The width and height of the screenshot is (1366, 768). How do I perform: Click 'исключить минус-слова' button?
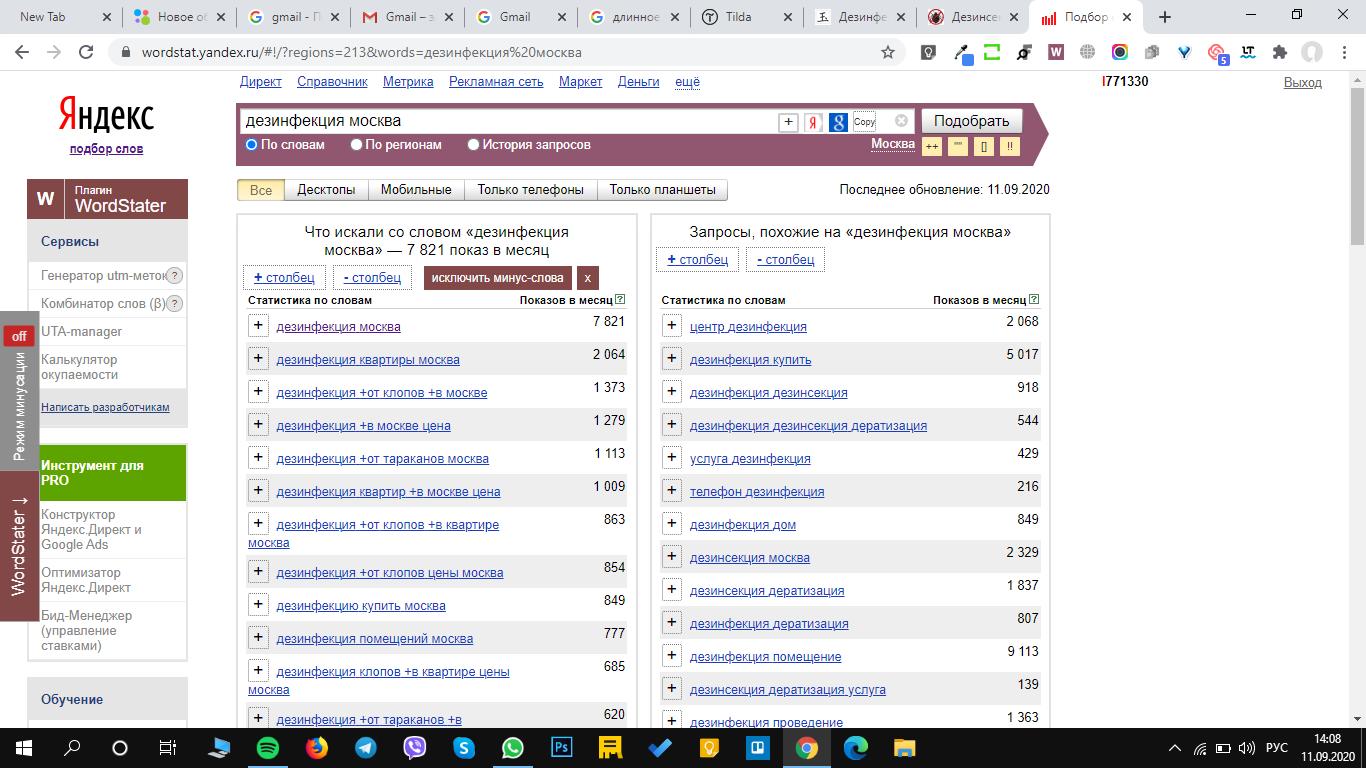[x=498, y=278]
